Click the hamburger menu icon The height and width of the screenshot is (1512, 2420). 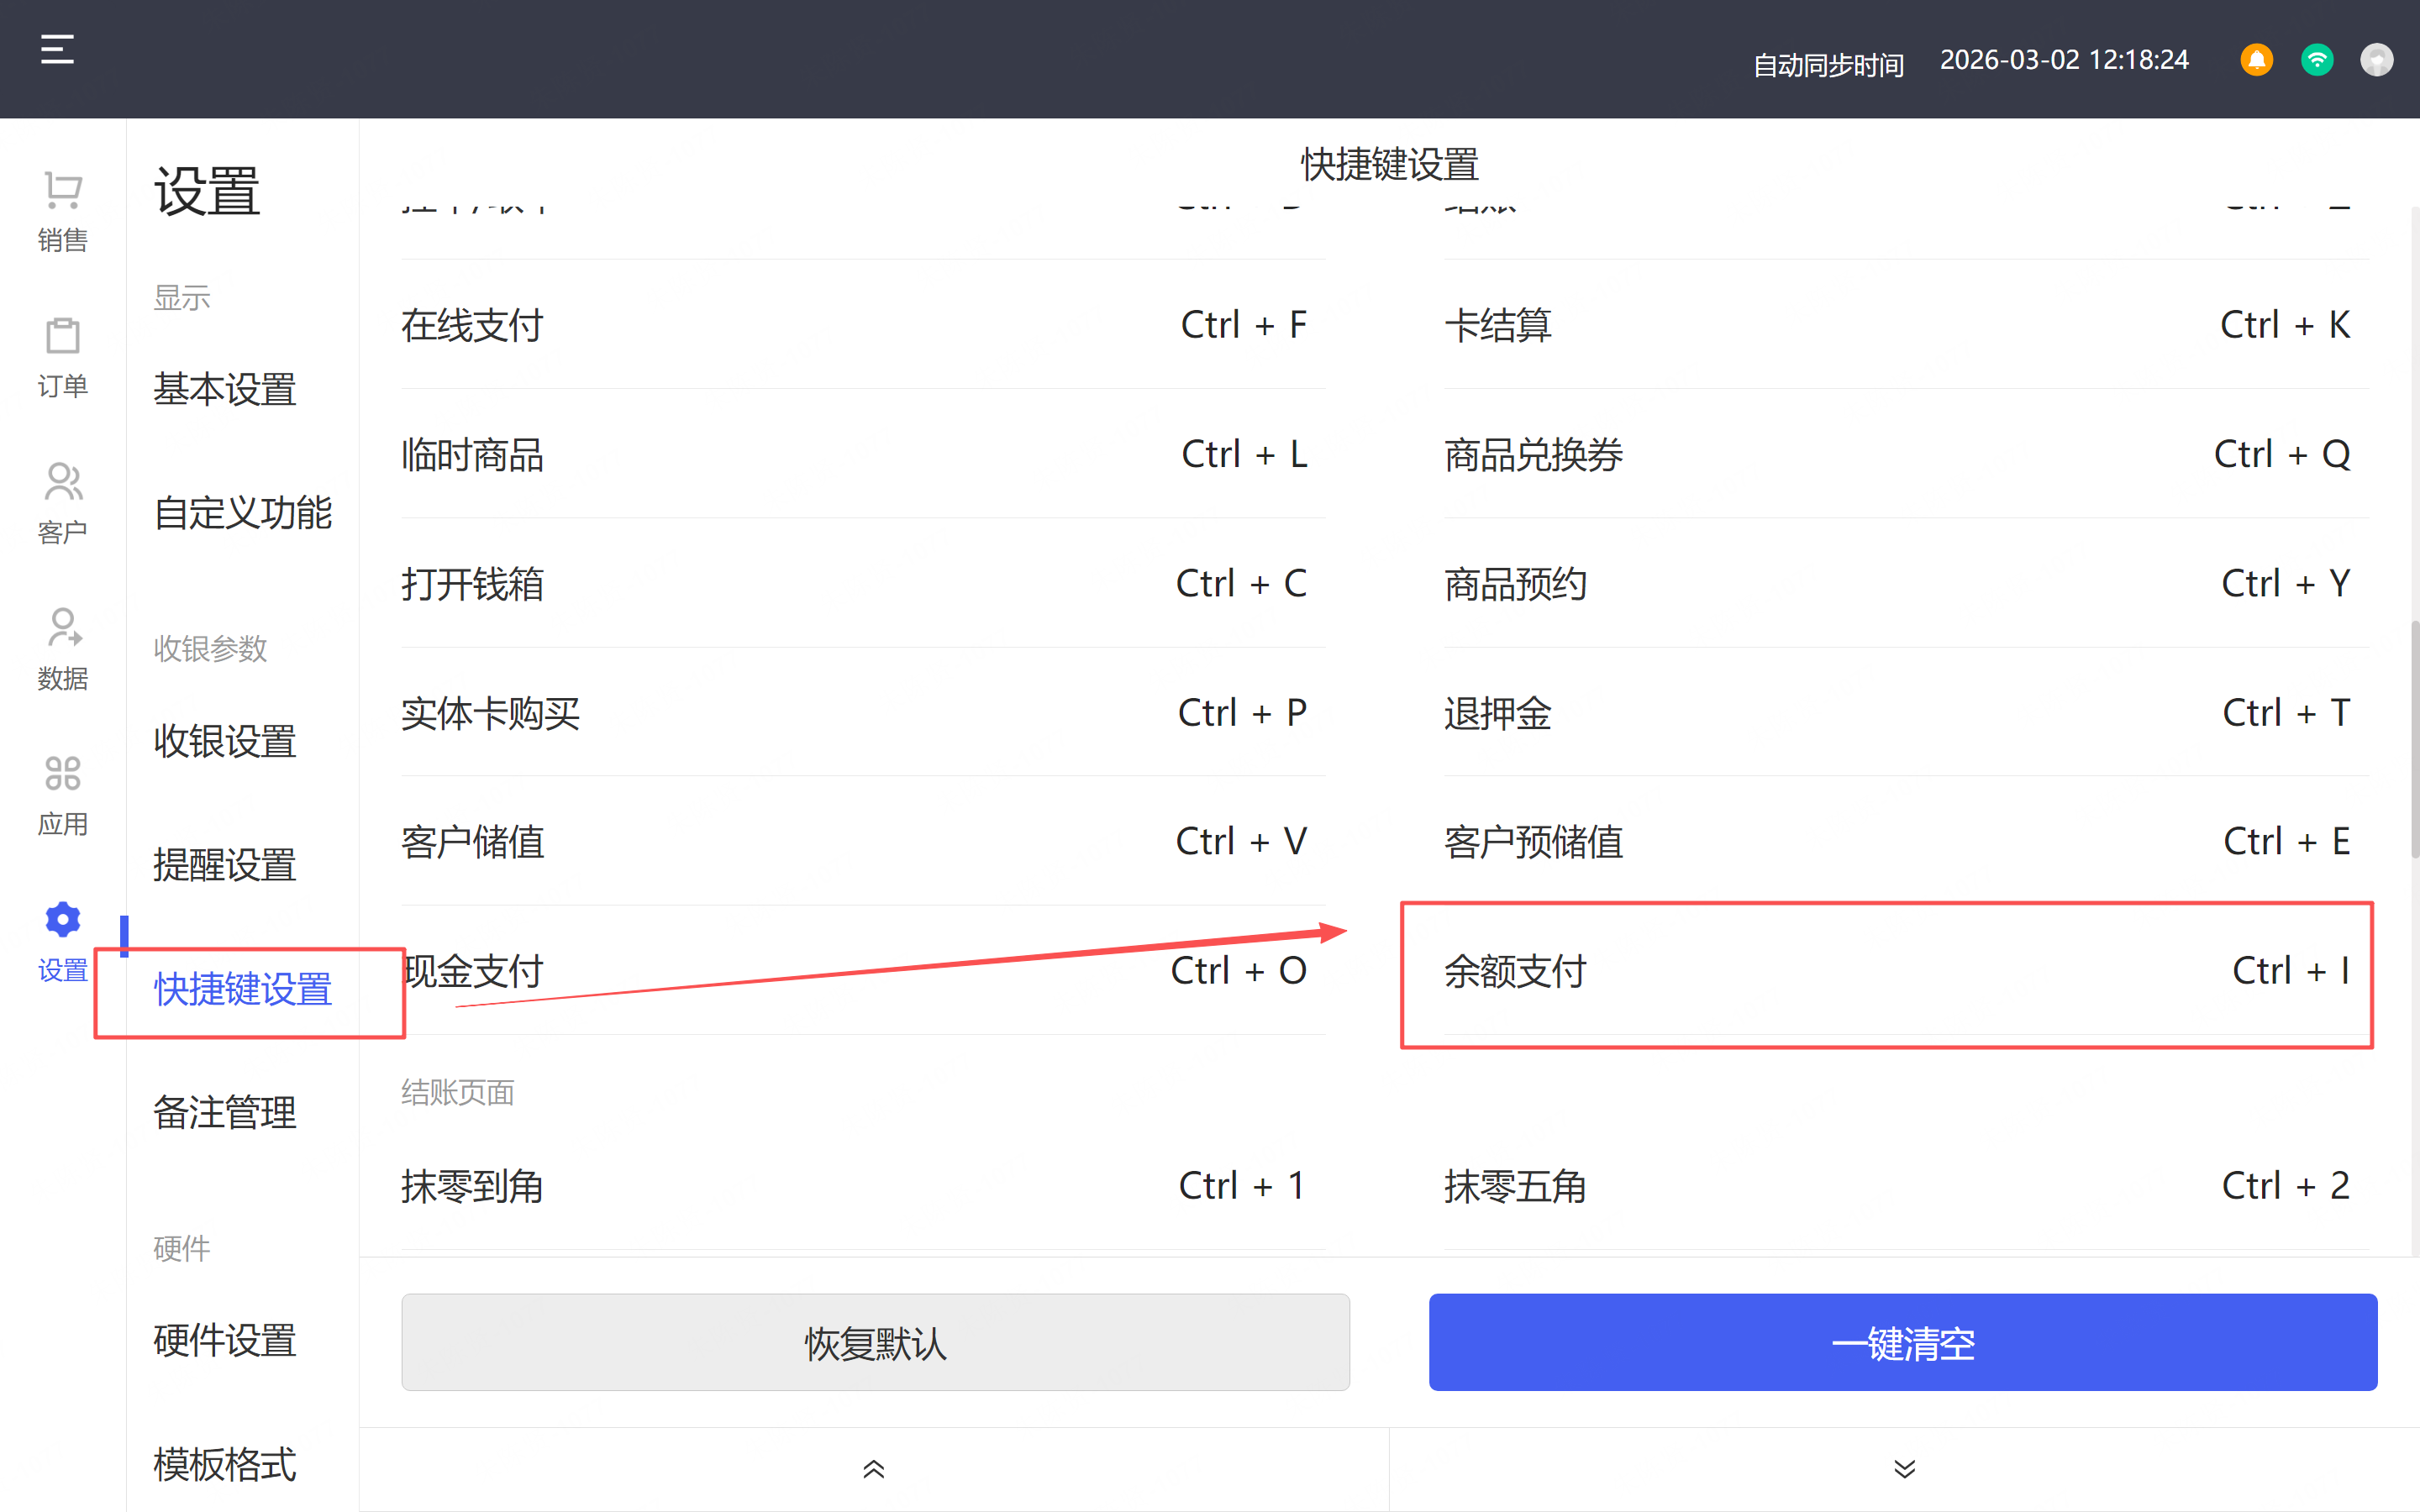click(x=57, y=49)
